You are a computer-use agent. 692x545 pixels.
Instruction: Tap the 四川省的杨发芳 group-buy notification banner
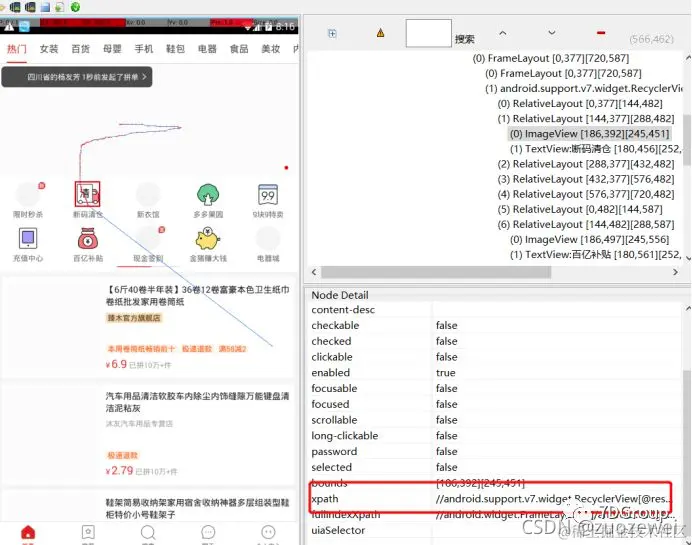(77, 77)
